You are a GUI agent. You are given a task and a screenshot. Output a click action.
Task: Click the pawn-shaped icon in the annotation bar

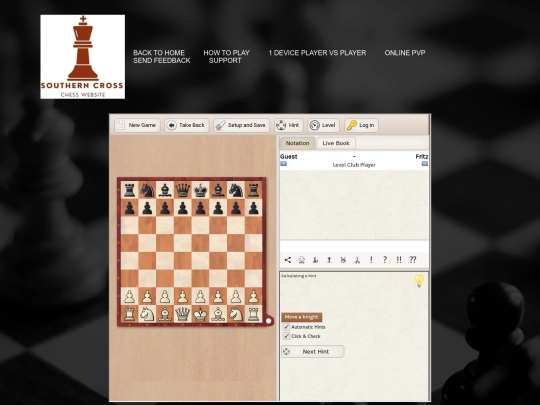pos(315,260)
